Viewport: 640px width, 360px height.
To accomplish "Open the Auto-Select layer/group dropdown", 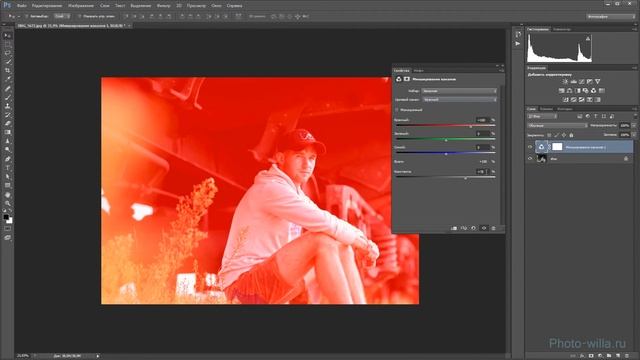I will (62, 16).
